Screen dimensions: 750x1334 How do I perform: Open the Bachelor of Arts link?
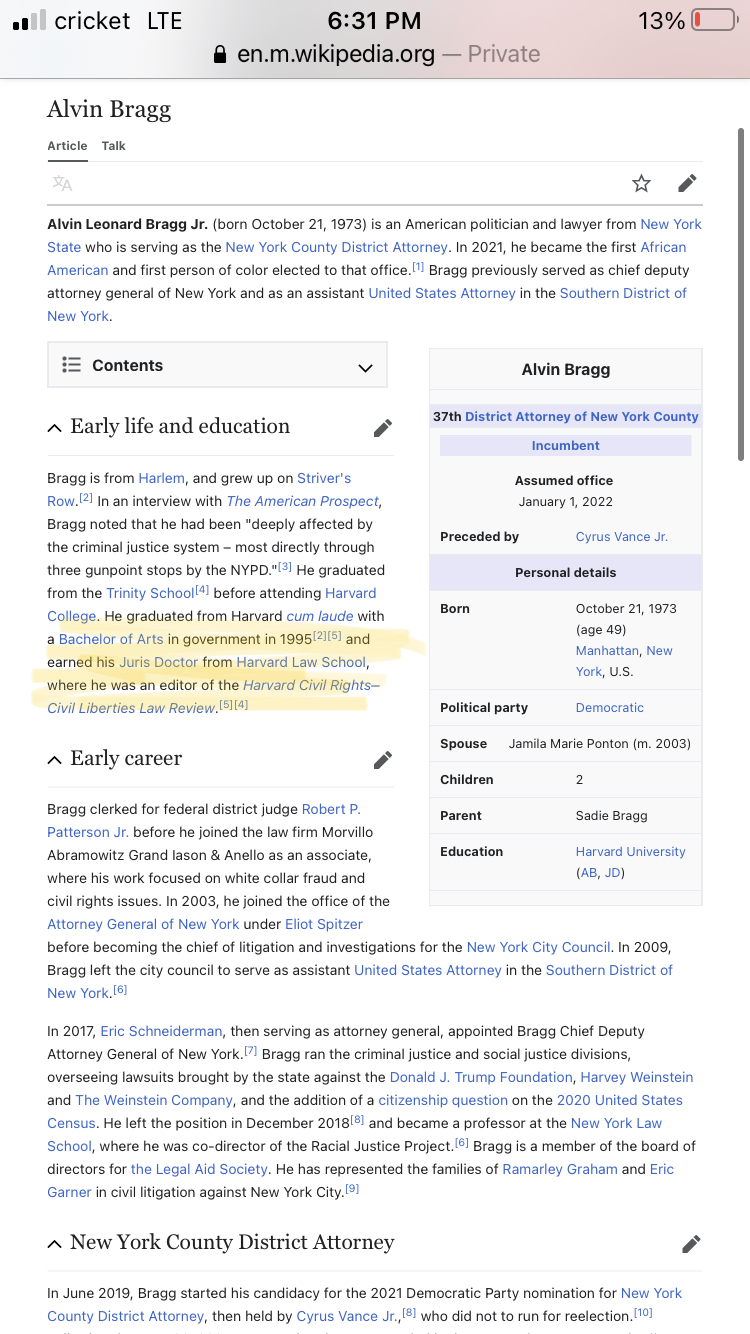tap(111, 639)
